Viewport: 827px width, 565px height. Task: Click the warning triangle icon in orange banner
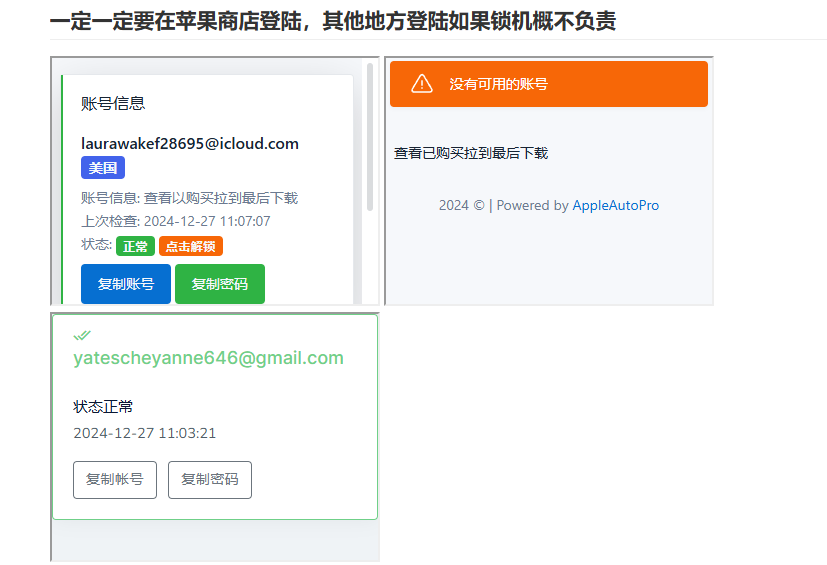[422, 84]
